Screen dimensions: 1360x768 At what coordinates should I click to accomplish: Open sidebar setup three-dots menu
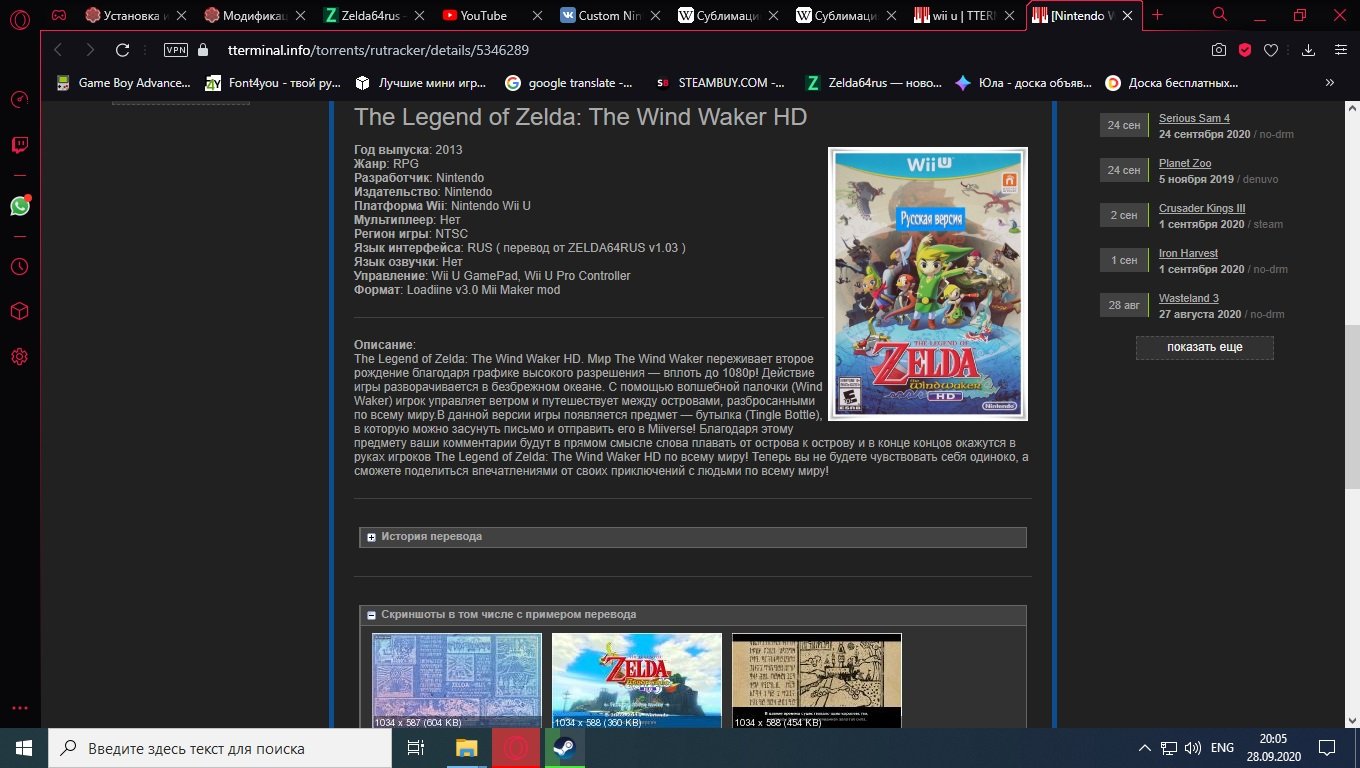(19, 709)
